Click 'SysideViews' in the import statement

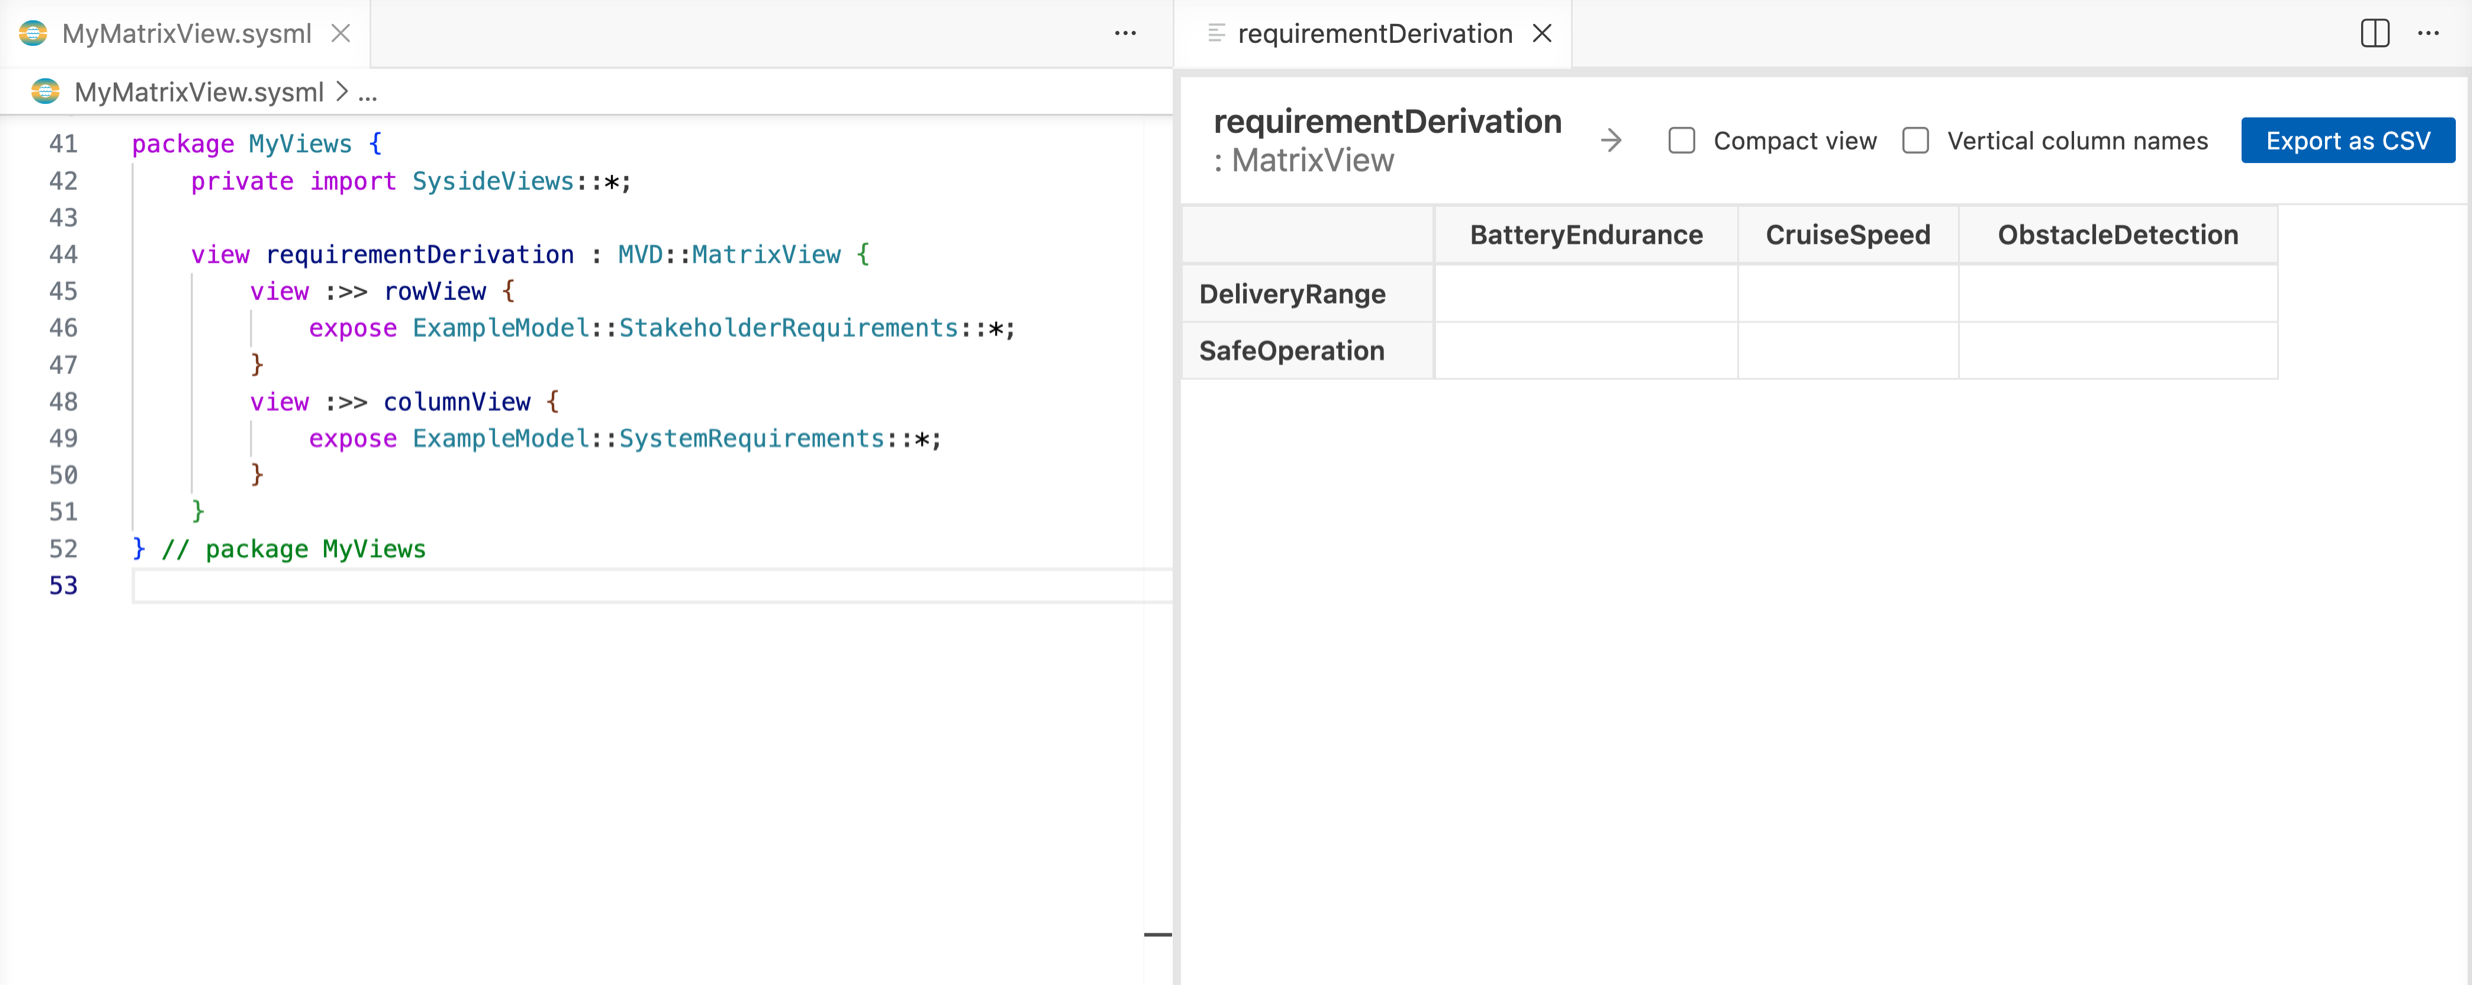coord(493,181)
